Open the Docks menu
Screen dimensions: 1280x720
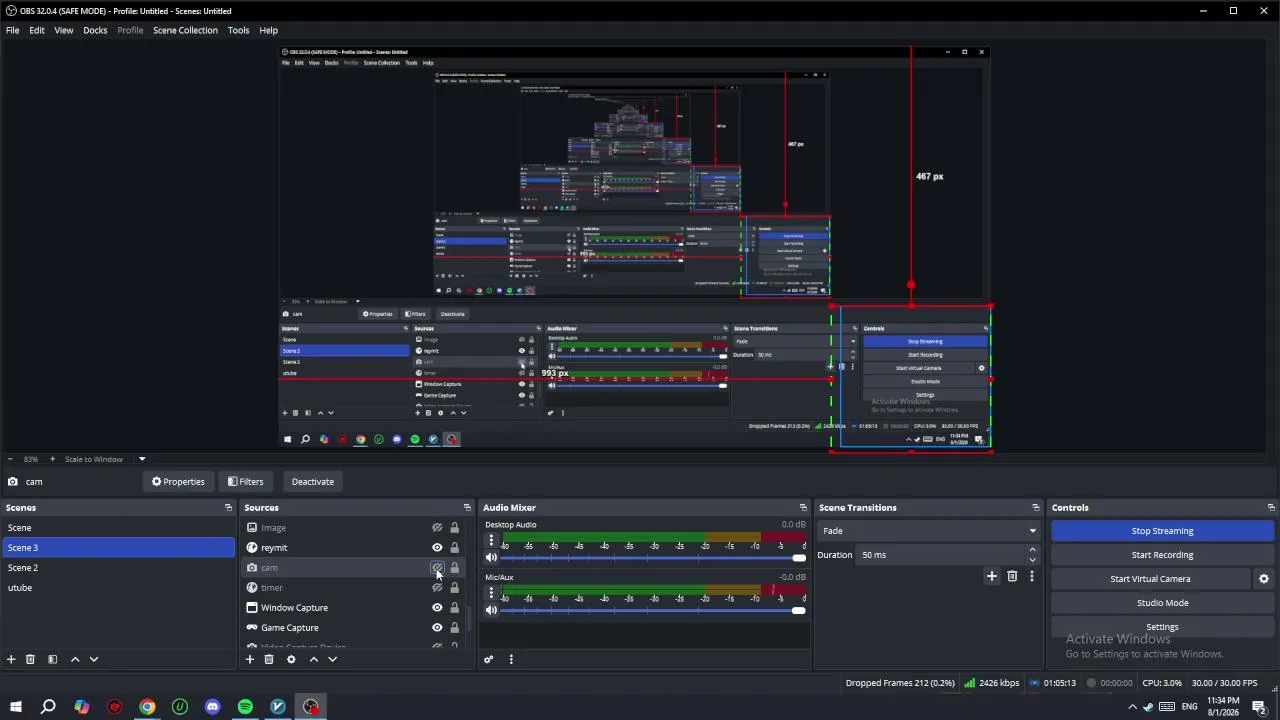(95, 30)
